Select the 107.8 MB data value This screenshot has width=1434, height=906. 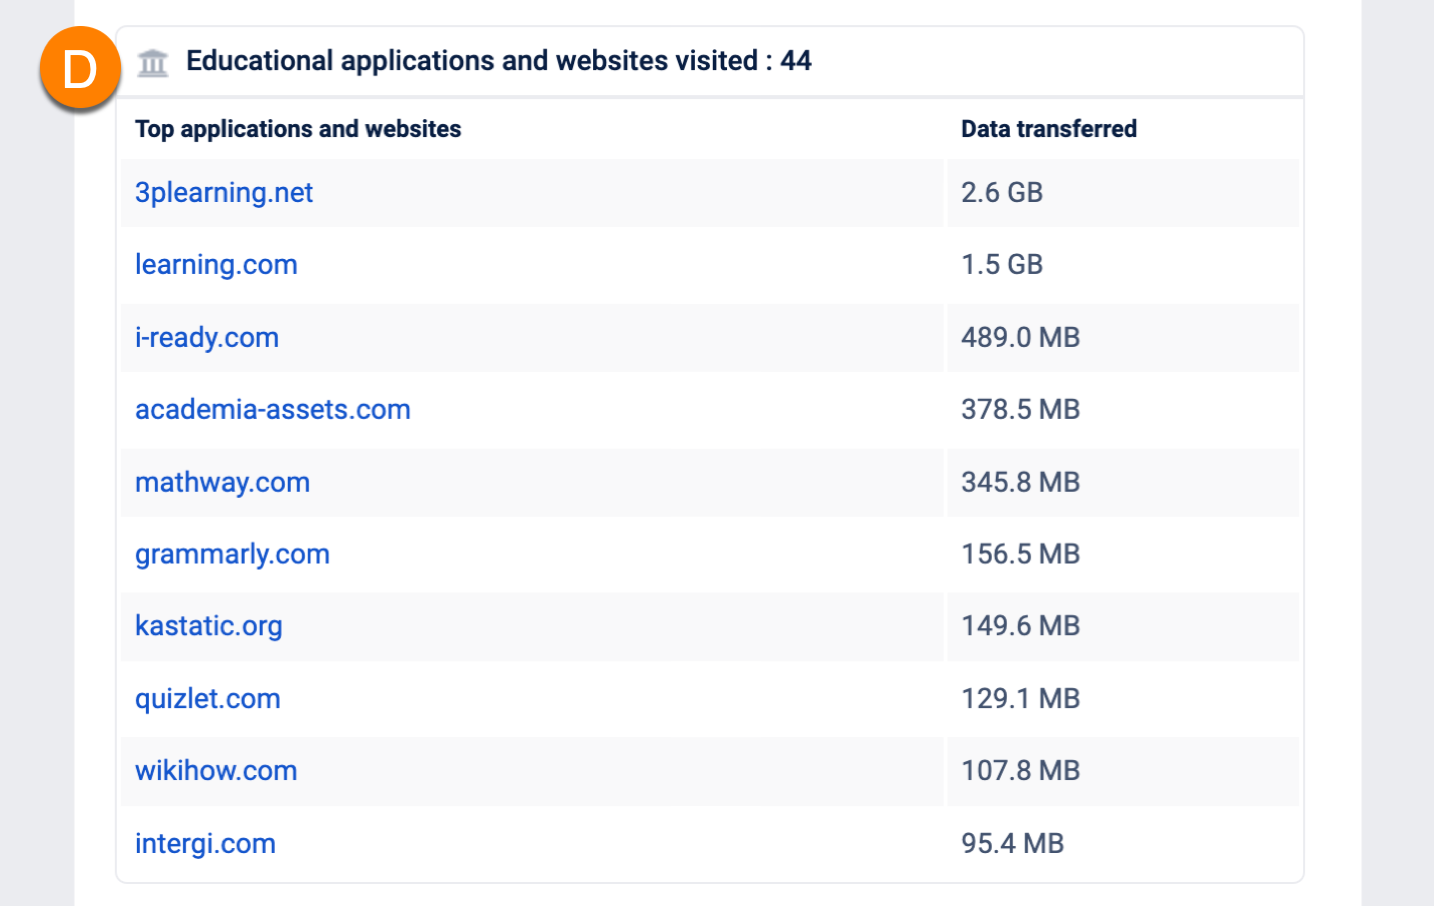pos(1021,771)
